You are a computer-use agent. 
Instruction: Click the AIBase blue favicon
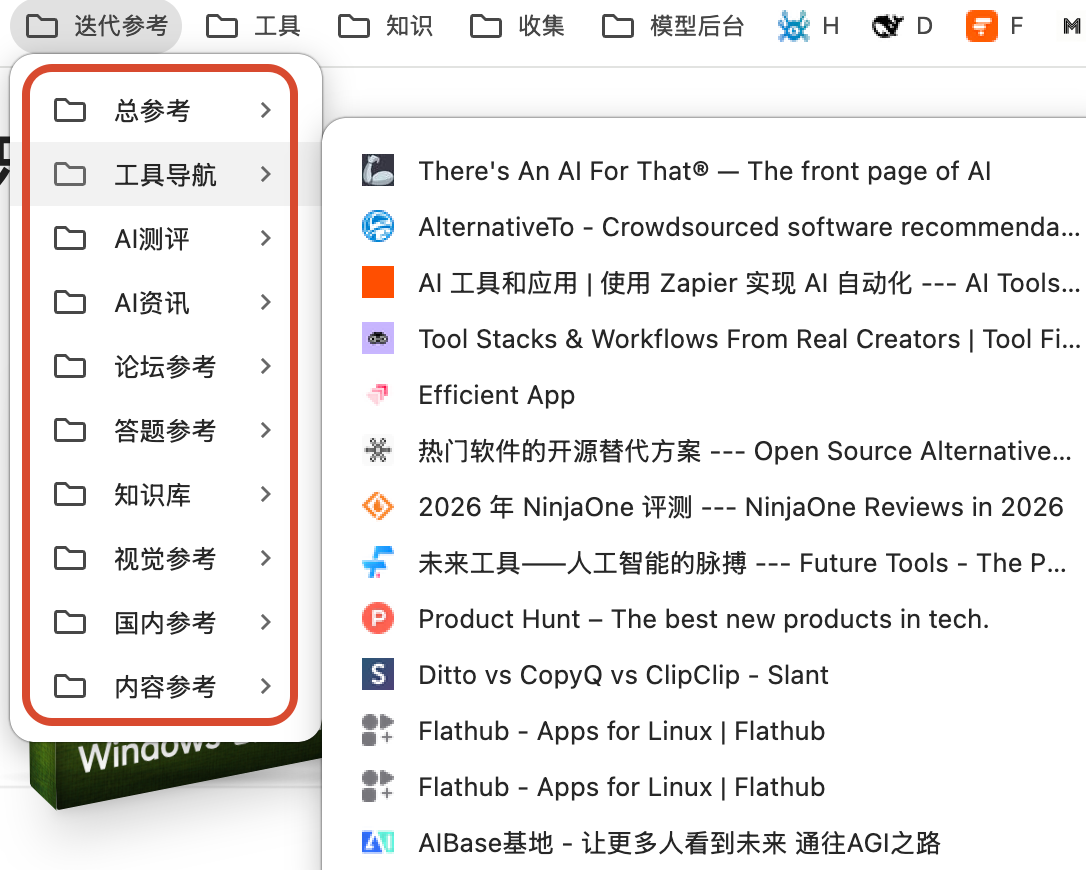click(x=378, y=843)
